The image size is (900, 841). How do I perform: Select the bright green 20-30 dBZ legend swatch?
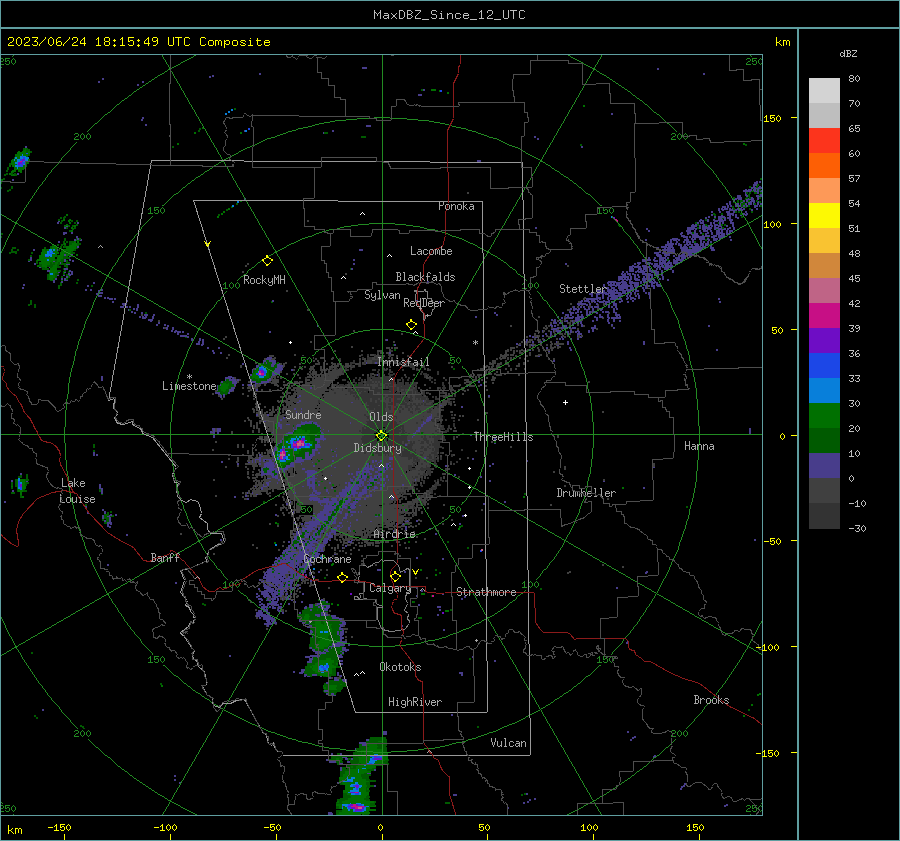click(x=824, y=416)
